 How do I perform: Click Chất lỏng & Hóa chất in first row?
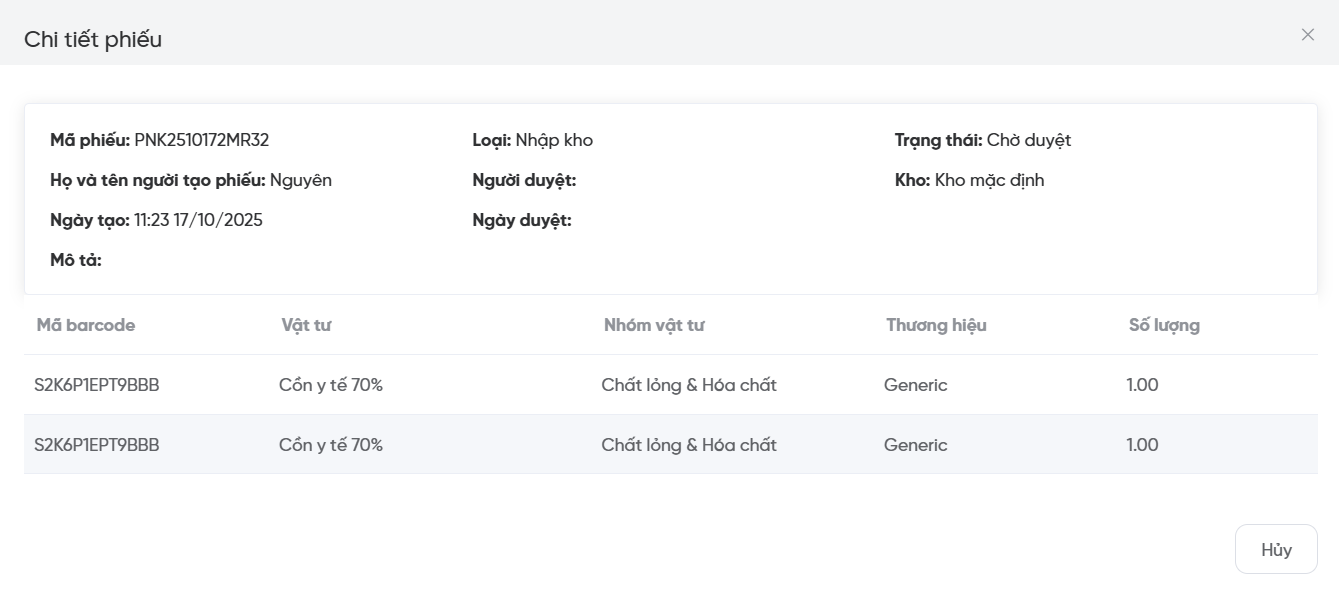pos(689,385)
